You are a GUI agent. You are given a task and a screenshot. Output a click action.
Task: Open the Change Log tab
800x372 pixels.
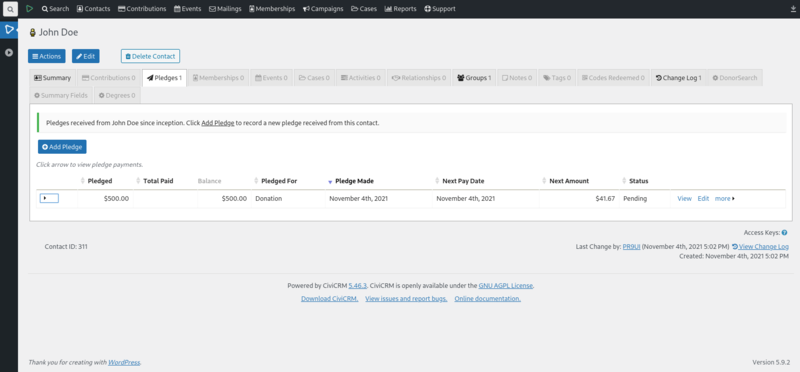tap(679, 78)
